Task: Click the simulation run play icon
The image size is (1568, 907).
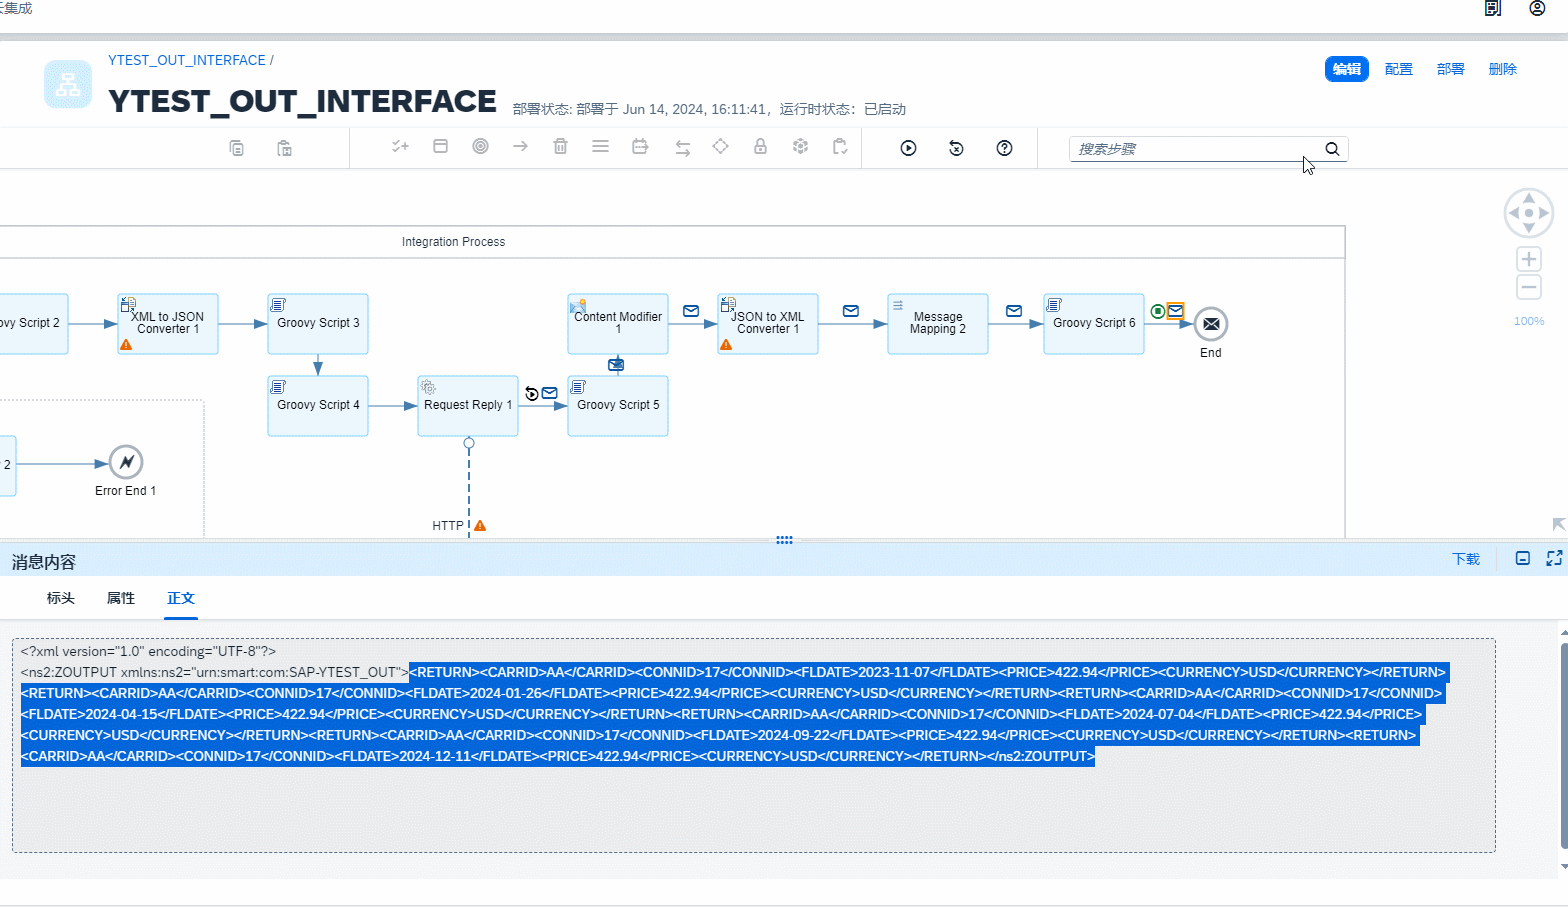Action: point(908,148)
